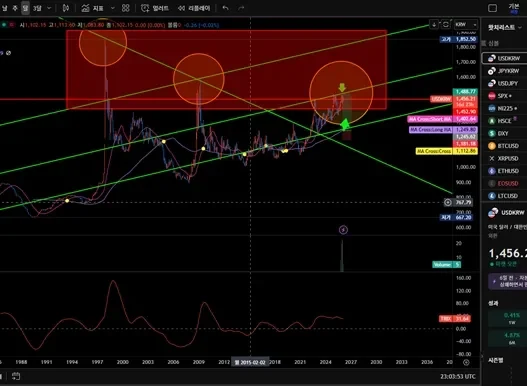Click the 1,456 last price in details panel
Image resolution: width=527 pixels, height=386 pixels.
pyautogui.click(x=508, y=253)
